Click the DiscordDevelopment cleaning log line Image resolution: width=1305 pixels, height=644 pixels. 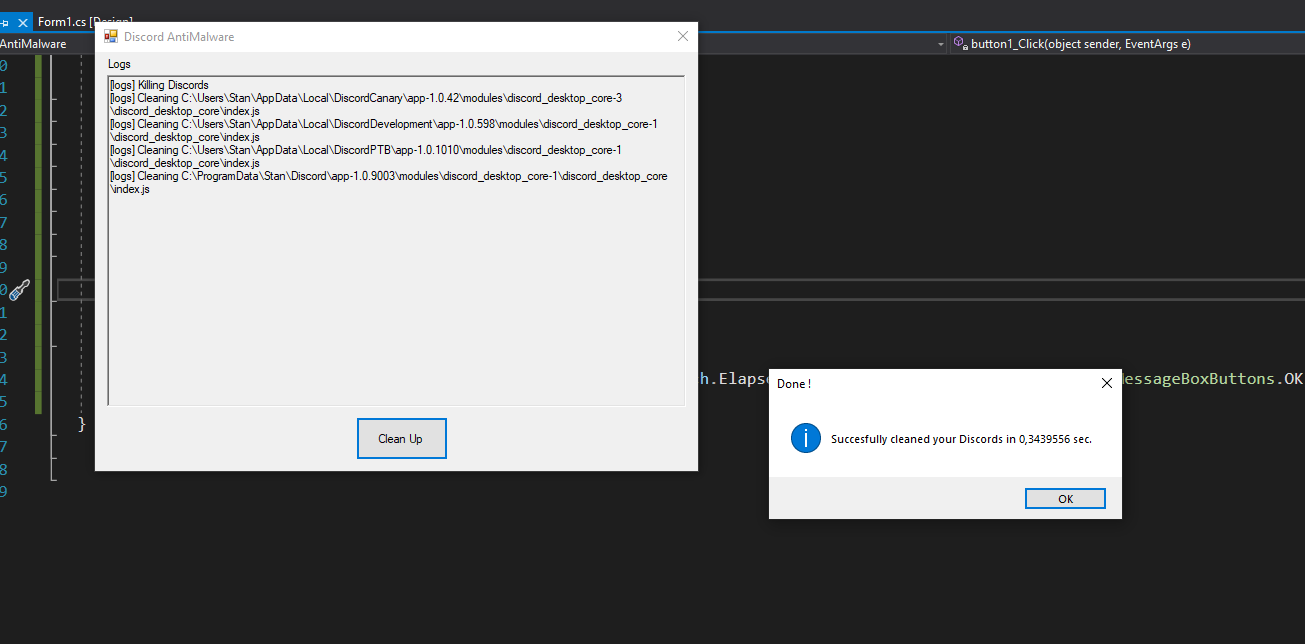[x=384, y=130]
